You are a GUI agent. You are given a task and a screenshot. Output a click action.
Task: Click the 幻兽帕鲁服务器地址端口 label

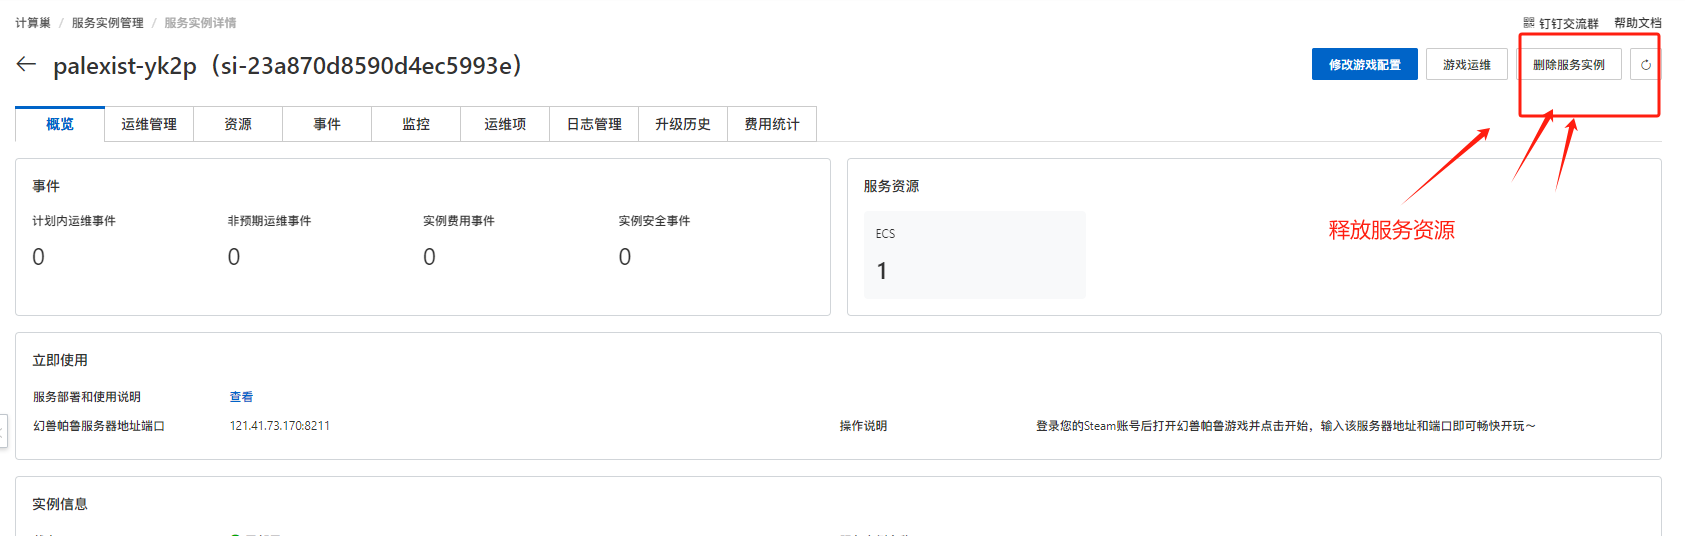pyautogui.click(x=99, y=426)
